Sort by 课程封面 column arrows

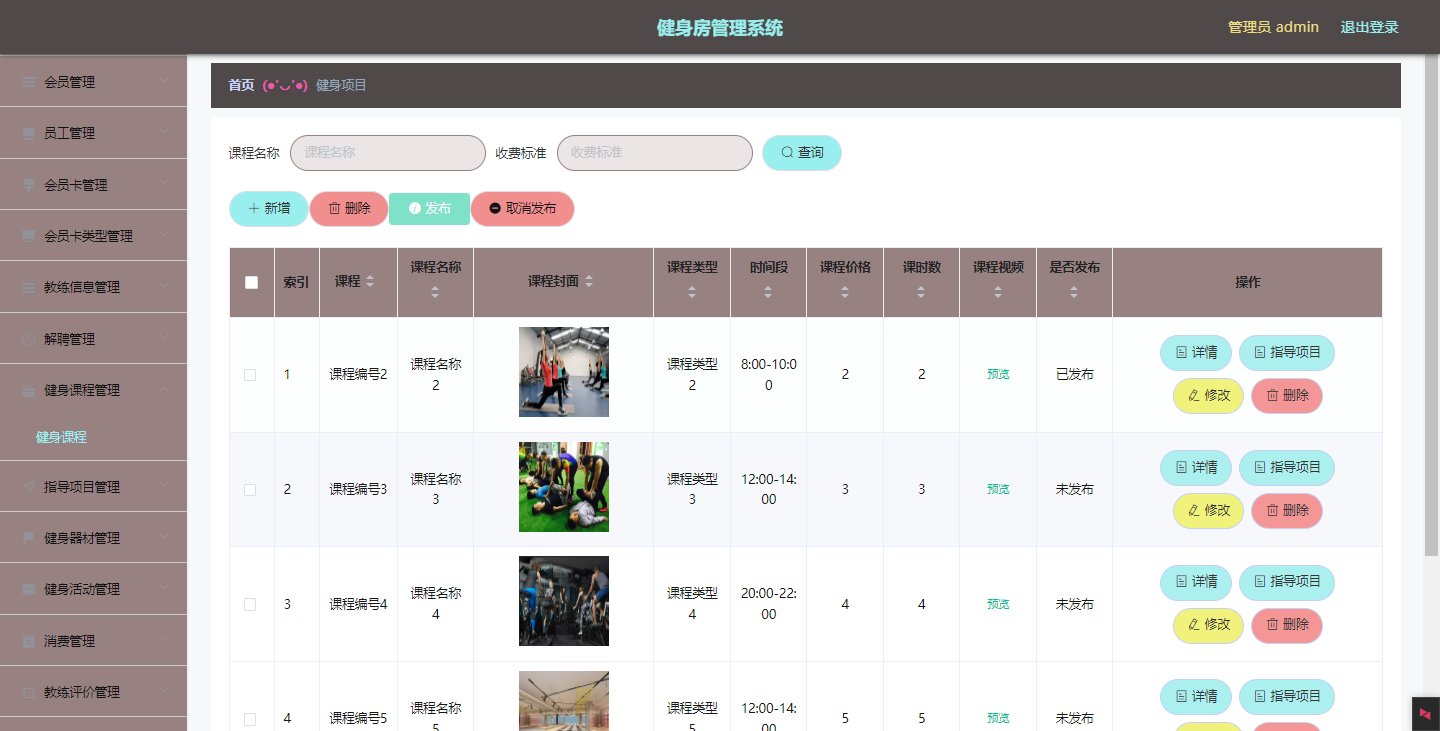point(589,282)
